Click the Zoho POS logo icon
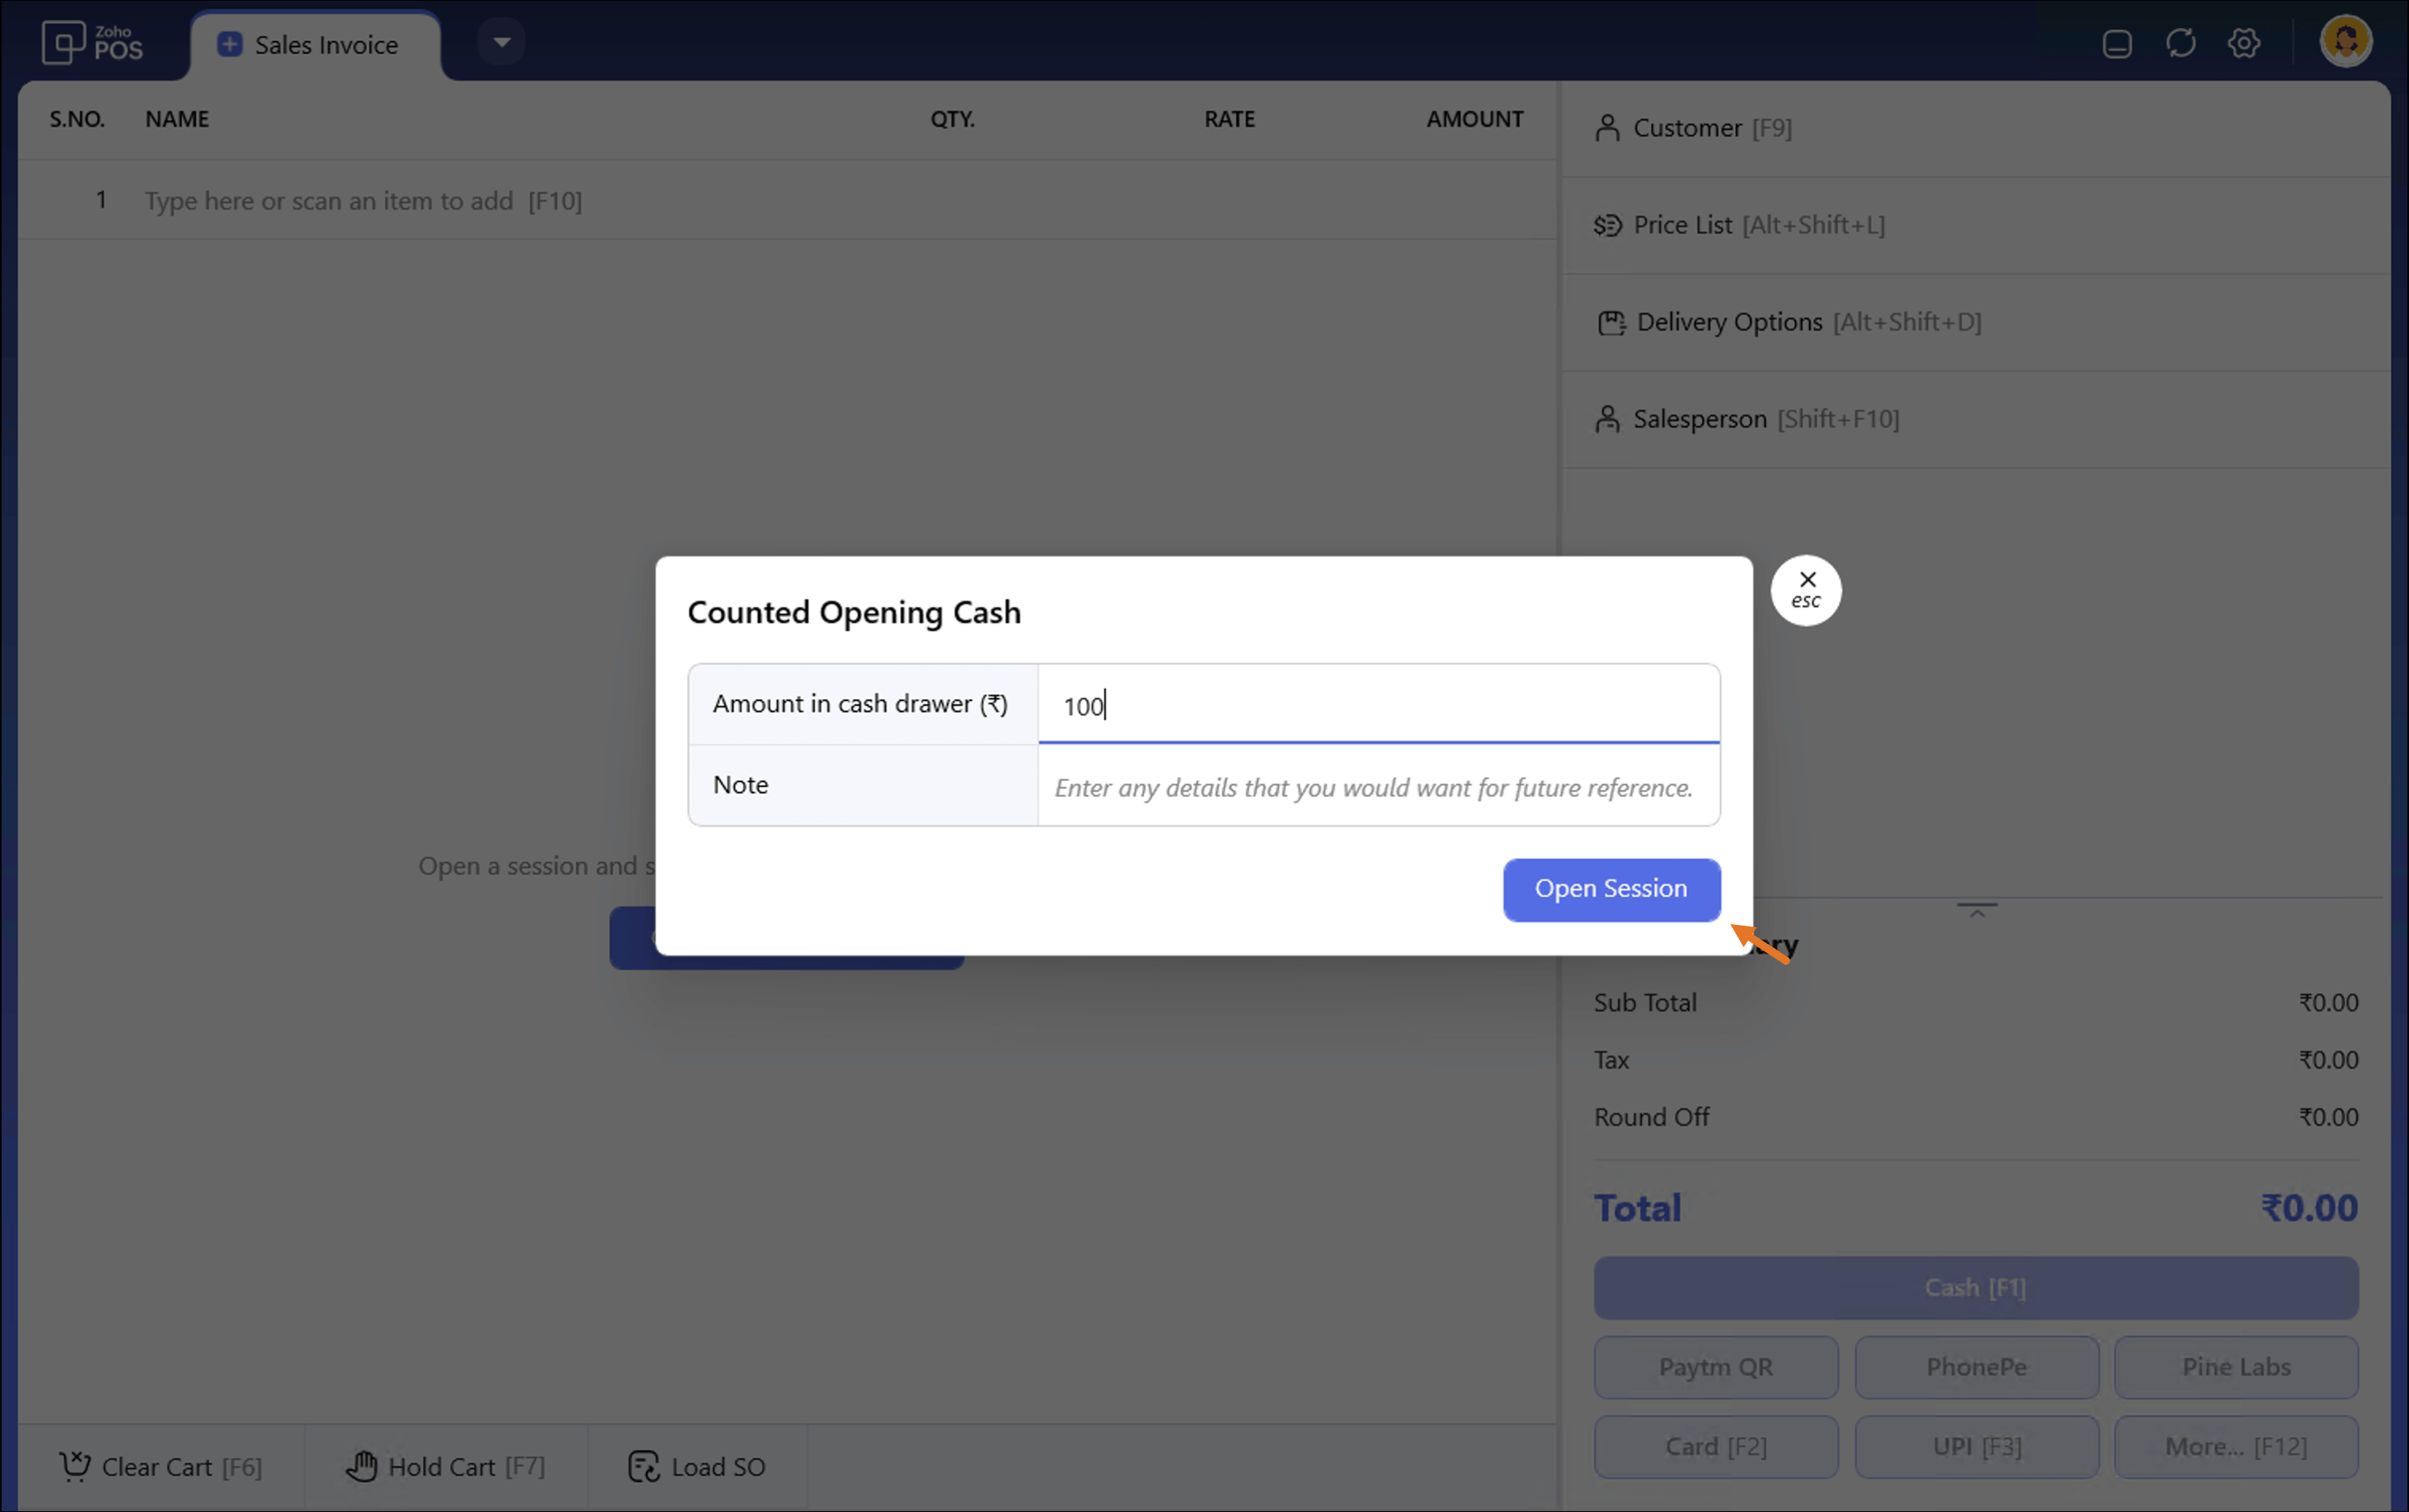Screen dimensions: 2409x1512 pyautogui.click(x=65, y=43)
